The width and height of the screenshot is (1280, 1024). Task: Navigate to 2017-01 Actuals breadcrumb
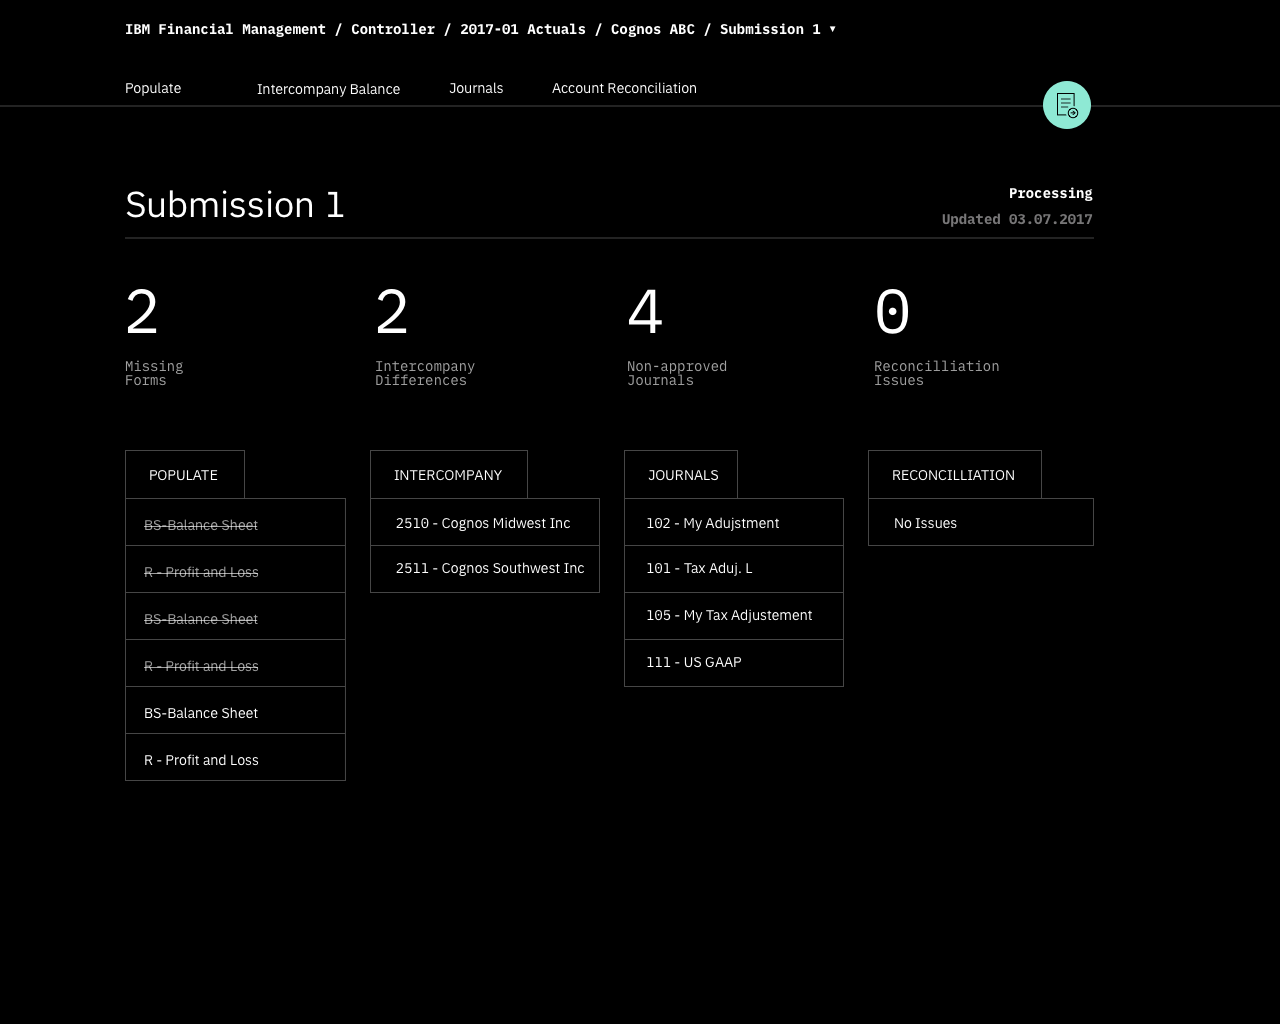523,29
